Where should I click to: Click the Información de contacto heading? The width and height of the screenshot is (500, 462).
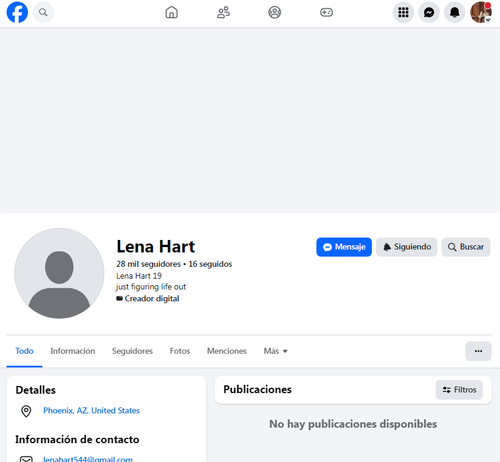[77, 439]
